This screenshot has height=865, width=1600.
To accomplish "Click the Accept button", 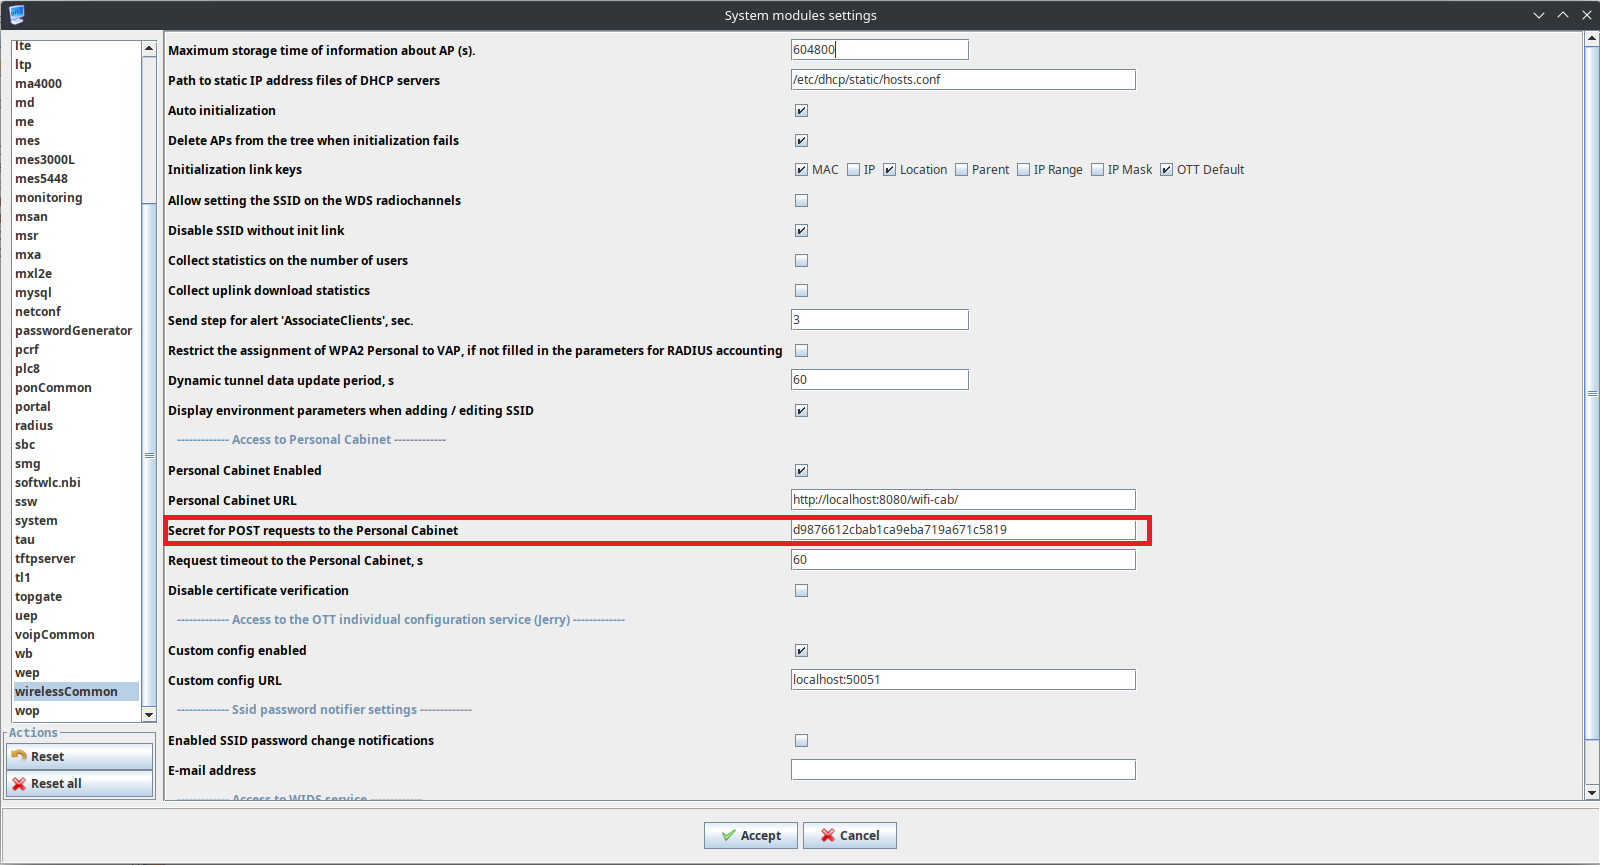I will (750, 836).
